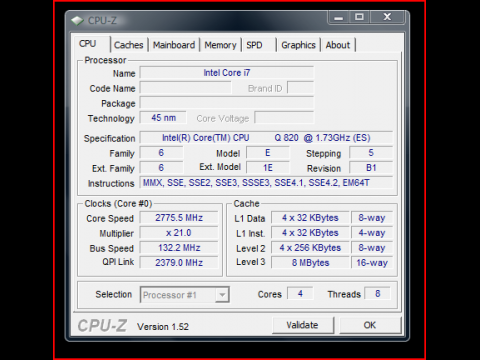Click the Level 2 value 4 x 256 KBytes

click(310, 248)
